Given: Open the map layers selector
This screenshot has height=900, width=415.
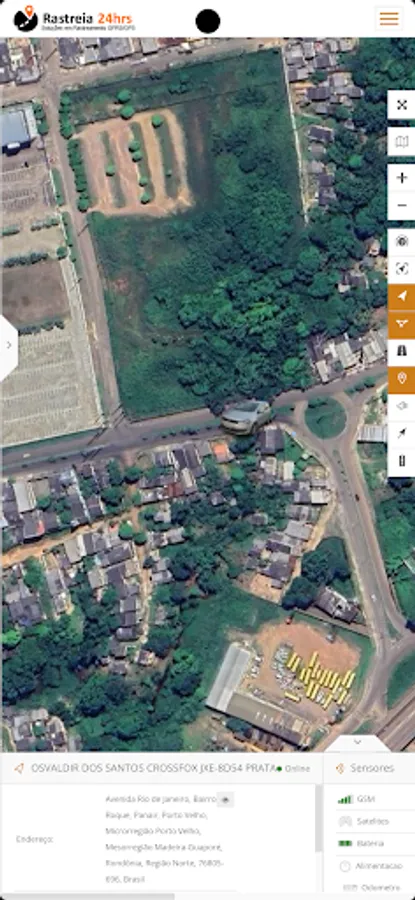Looking at the screenshot, I should click(401, 141).
